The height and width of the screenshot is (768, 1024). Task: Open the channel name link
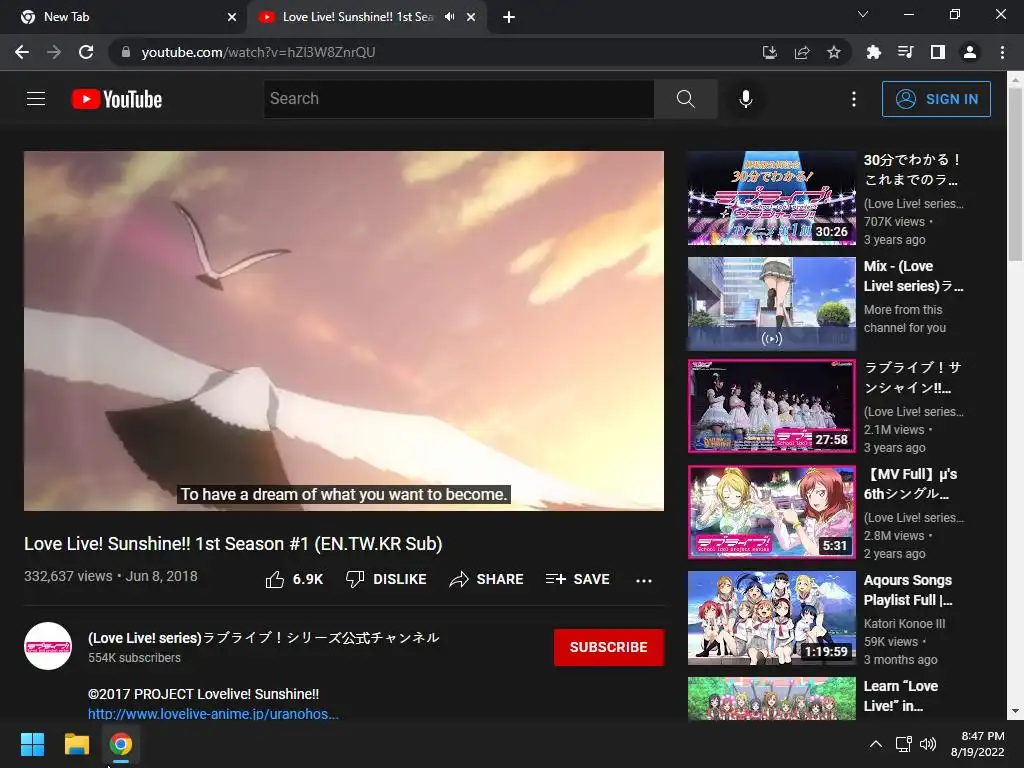click(x=264, y=637)
